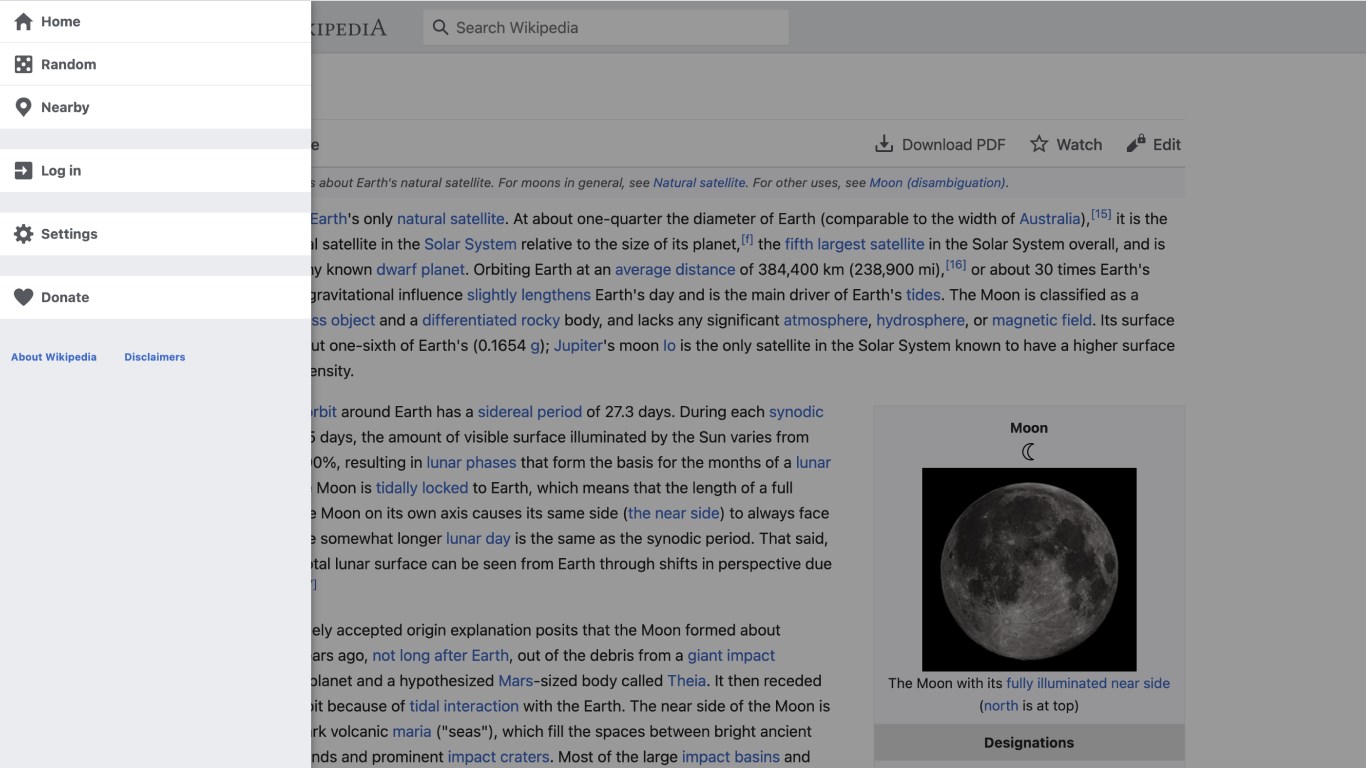Open Nearby articles via location pin icon
This screenshot has height=768, width=1366.
pyautogui.click(x=22, y=106)
